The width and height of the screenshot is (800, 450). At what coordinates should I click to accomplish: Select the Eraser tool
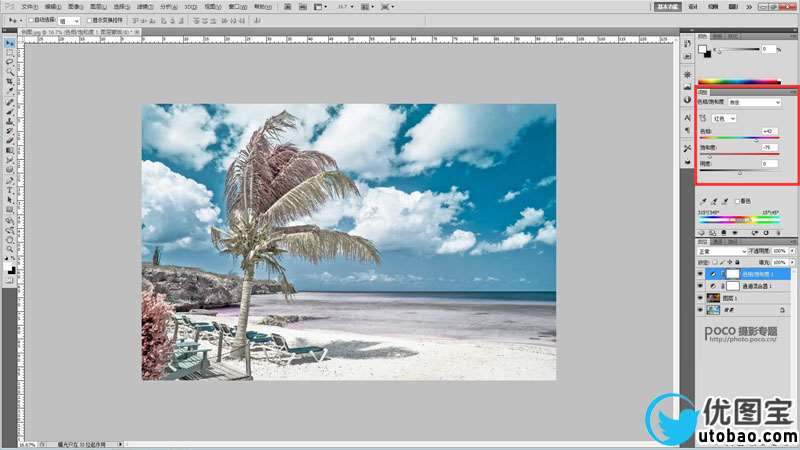coord(9,140)
